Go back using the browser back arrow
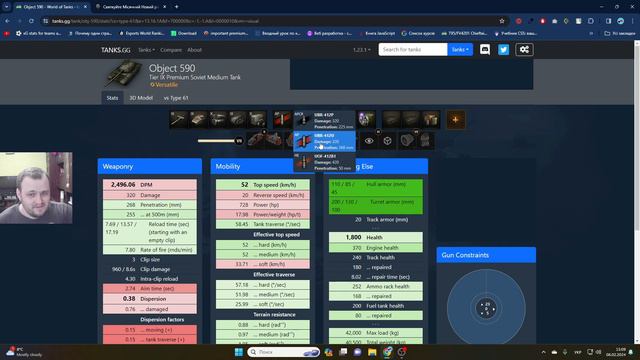The width and height of the screenshot is (640, 360). pyautogui.click(x=7, y=21)
